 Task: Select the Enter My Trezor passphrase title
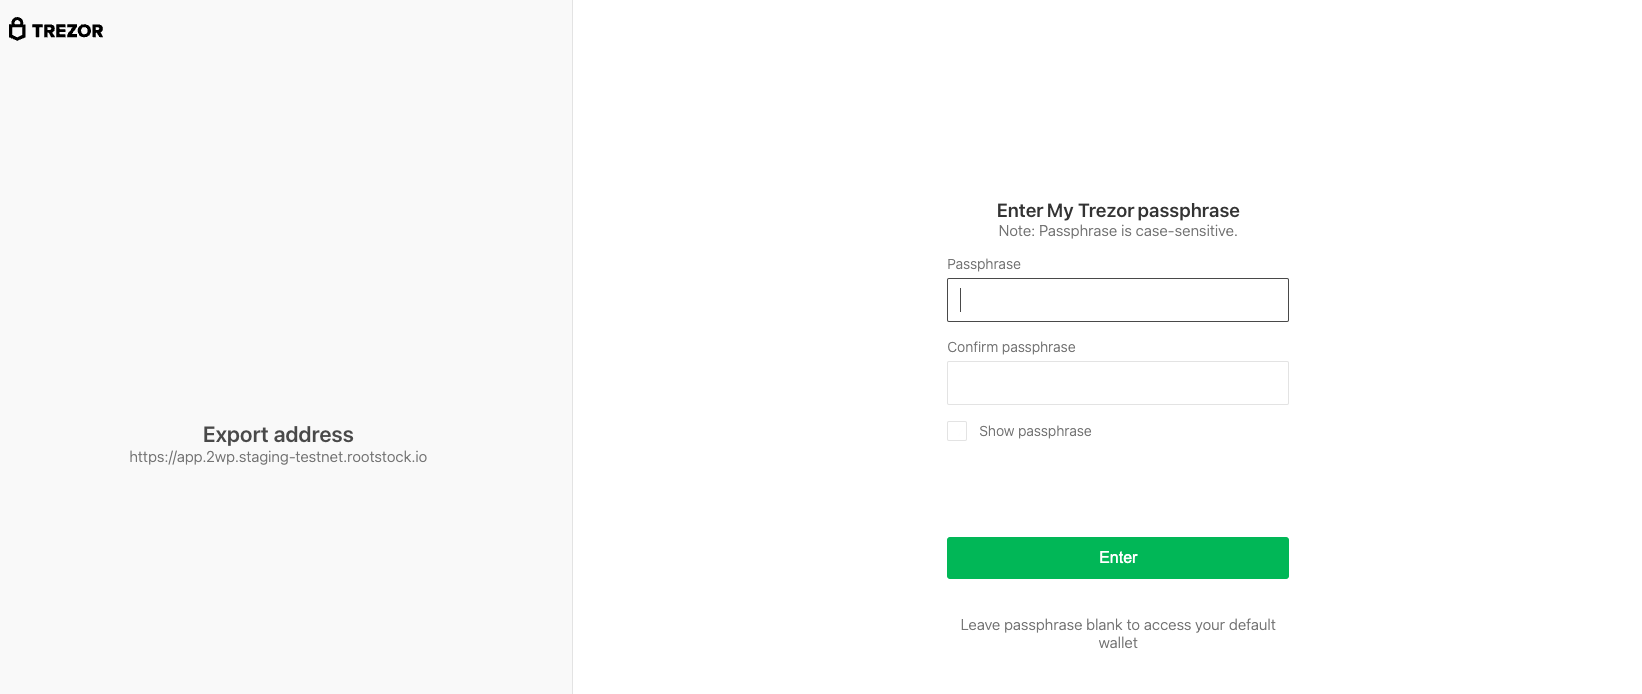pyautogui.click(x=1117, y=210)
